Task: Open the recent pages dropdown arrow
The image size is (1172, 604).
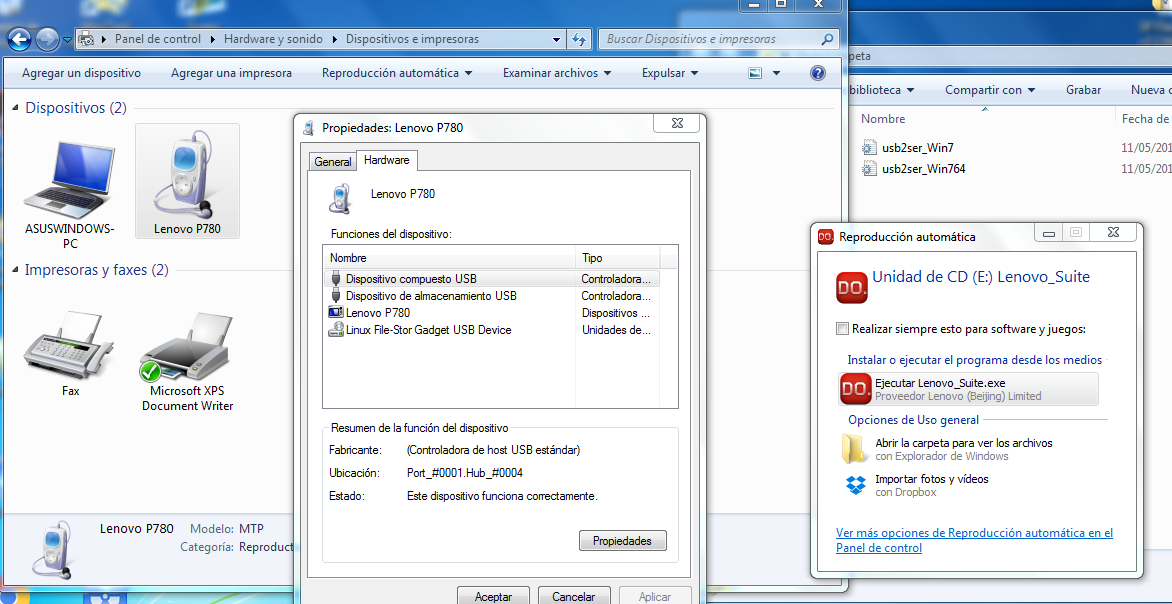Action: [67, 40]
